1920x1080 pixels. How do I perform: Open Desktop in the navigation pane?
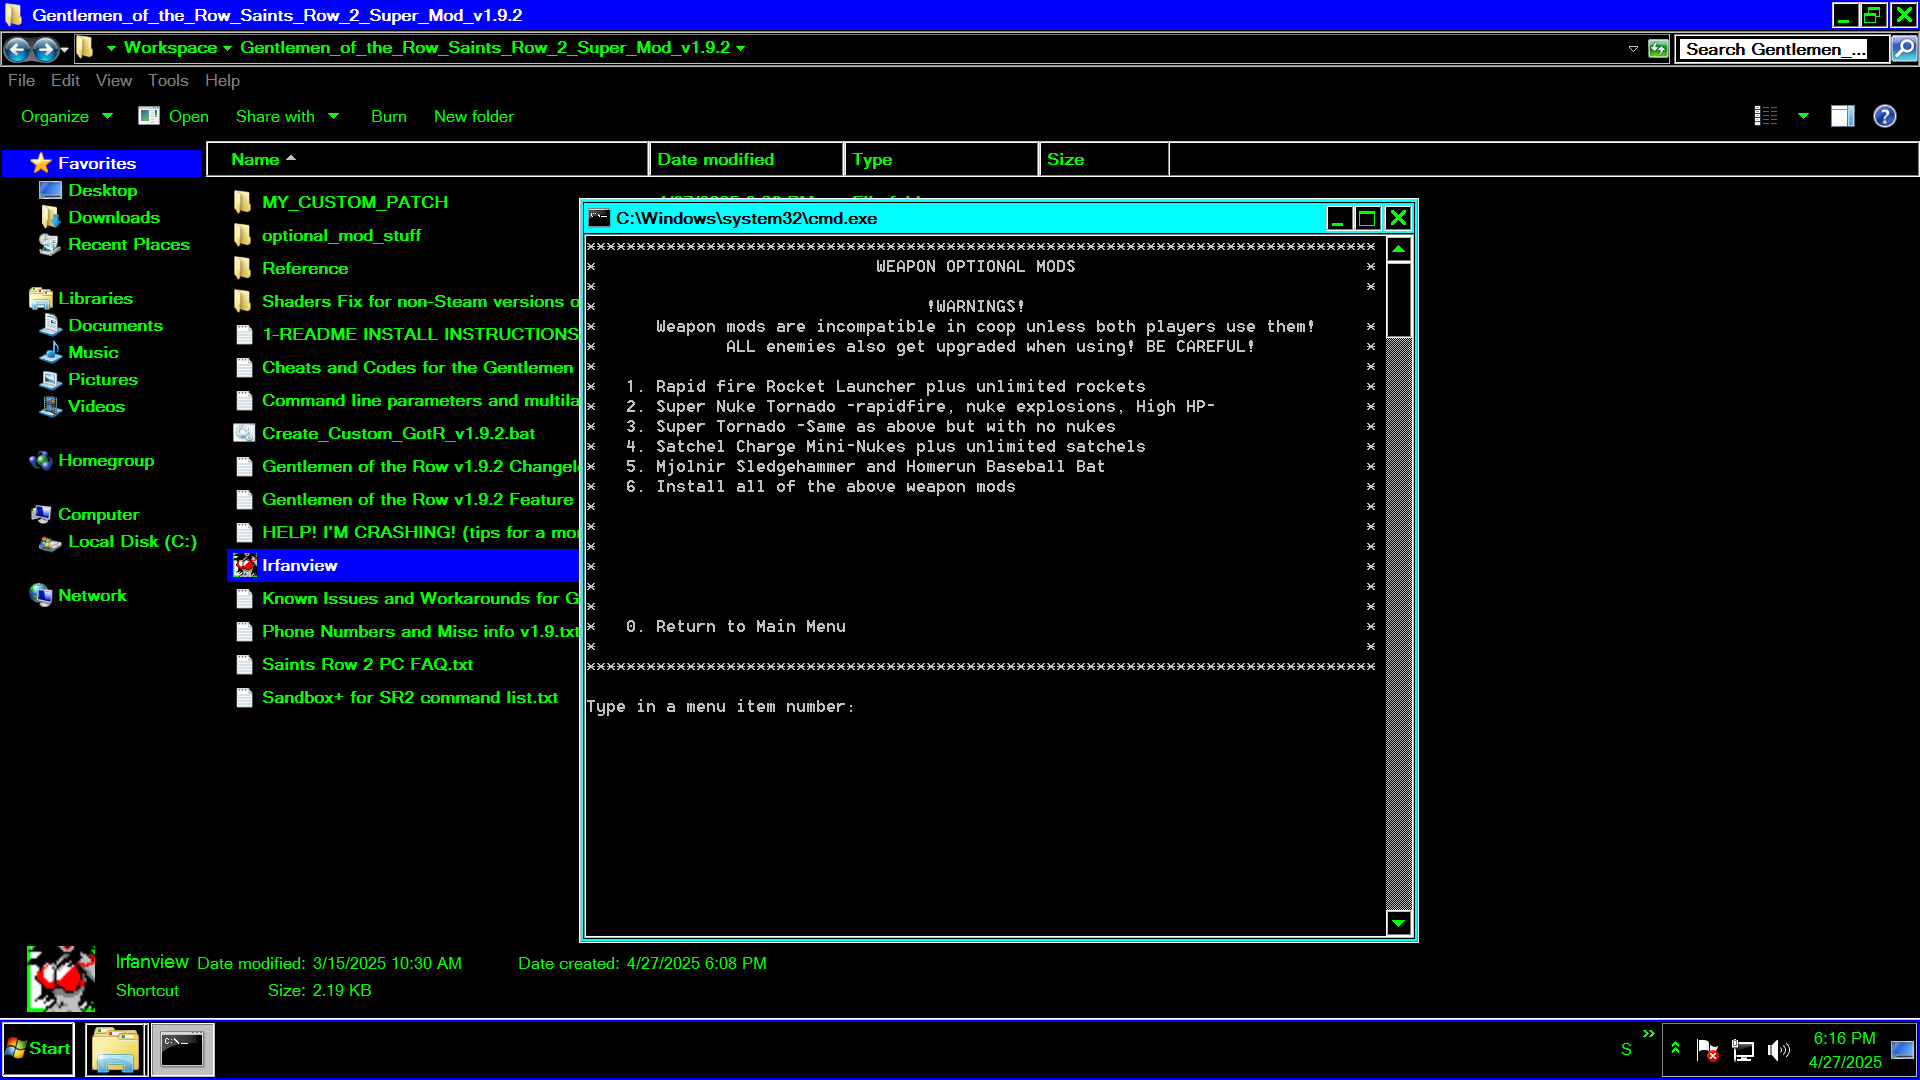click(x=102, y=191)
